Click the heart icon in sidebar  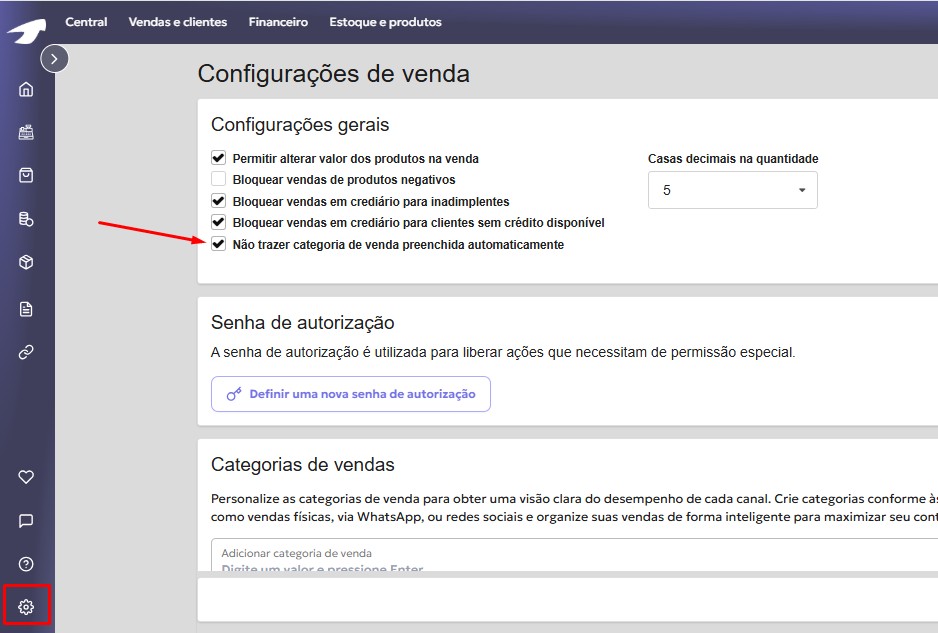[x=26, y=477]
